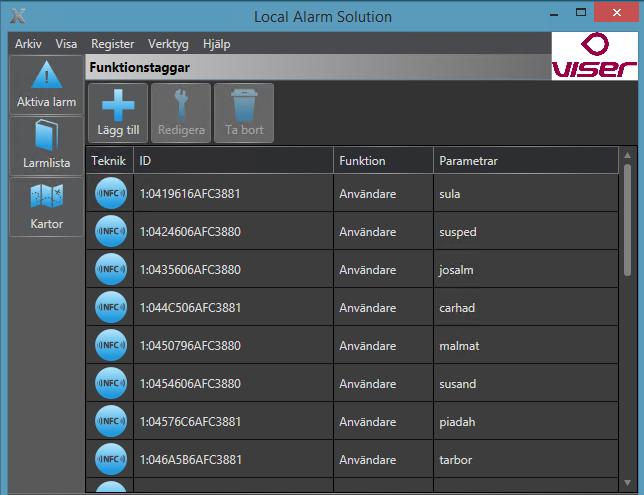Click the NFC icon for the susped row
The width and height of the screenshot is (644, 495).
pos(110,231)
